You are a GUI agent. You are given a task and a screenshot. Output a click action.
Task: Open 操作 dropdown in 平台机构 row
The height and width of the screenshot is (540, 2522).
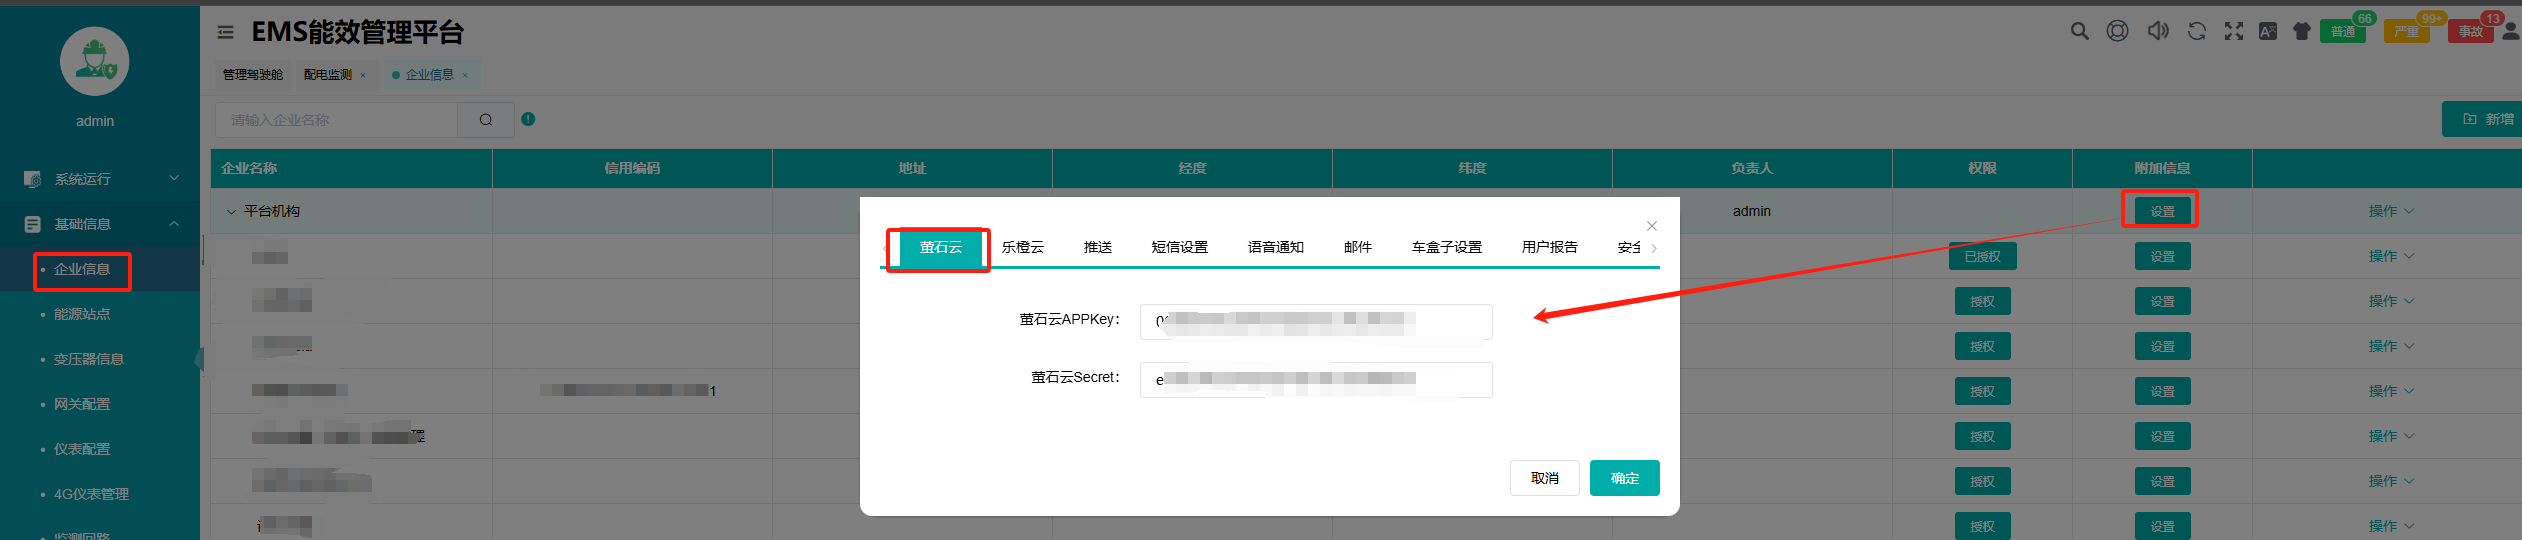2391,211
